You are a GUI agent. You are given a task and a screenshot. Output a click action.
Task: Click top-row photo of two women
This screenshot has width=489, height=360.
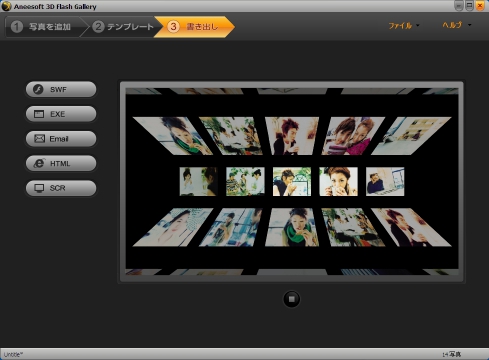tap(352, 136)
